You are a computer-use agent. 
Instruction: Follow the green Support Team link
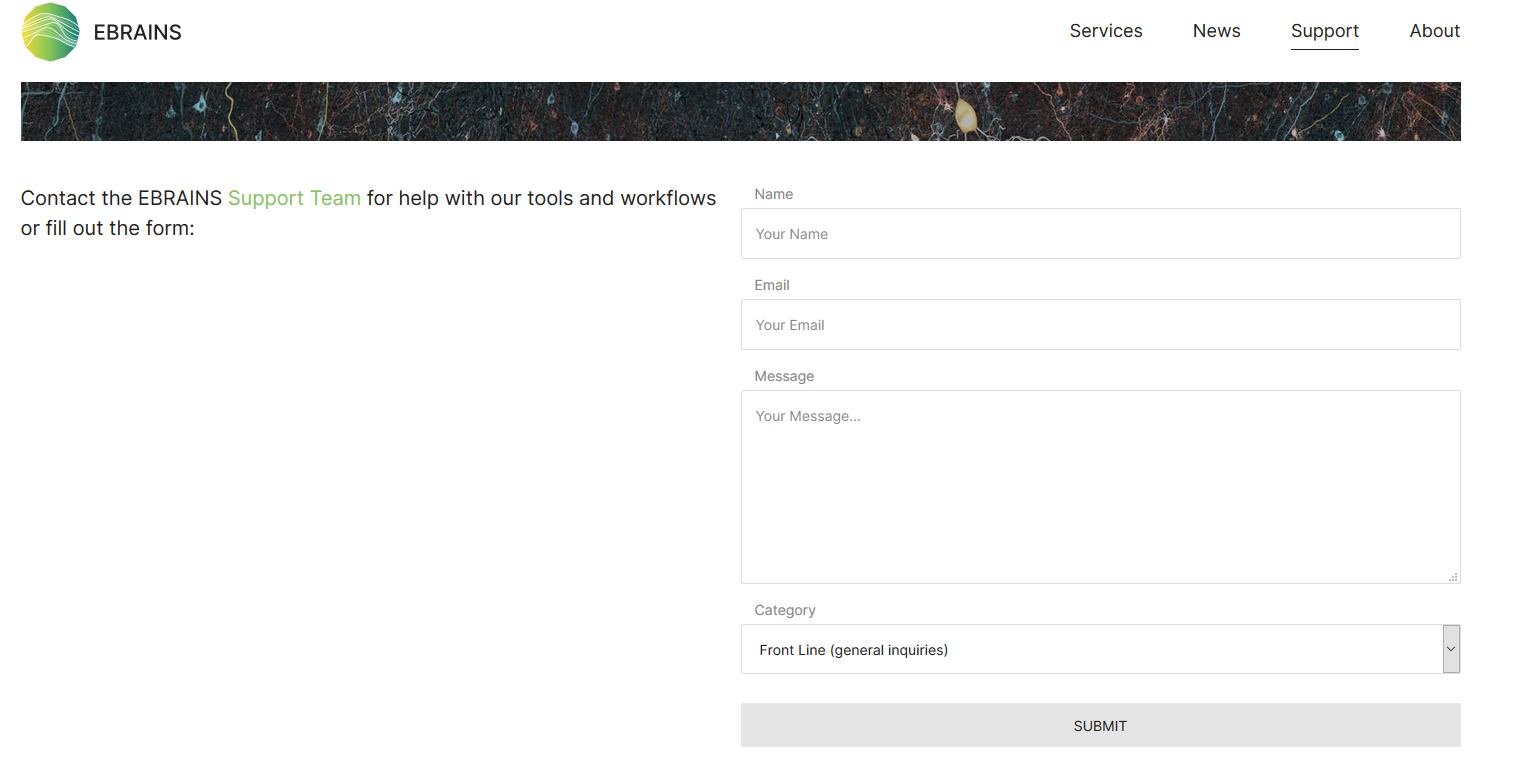tap(294, 198)
